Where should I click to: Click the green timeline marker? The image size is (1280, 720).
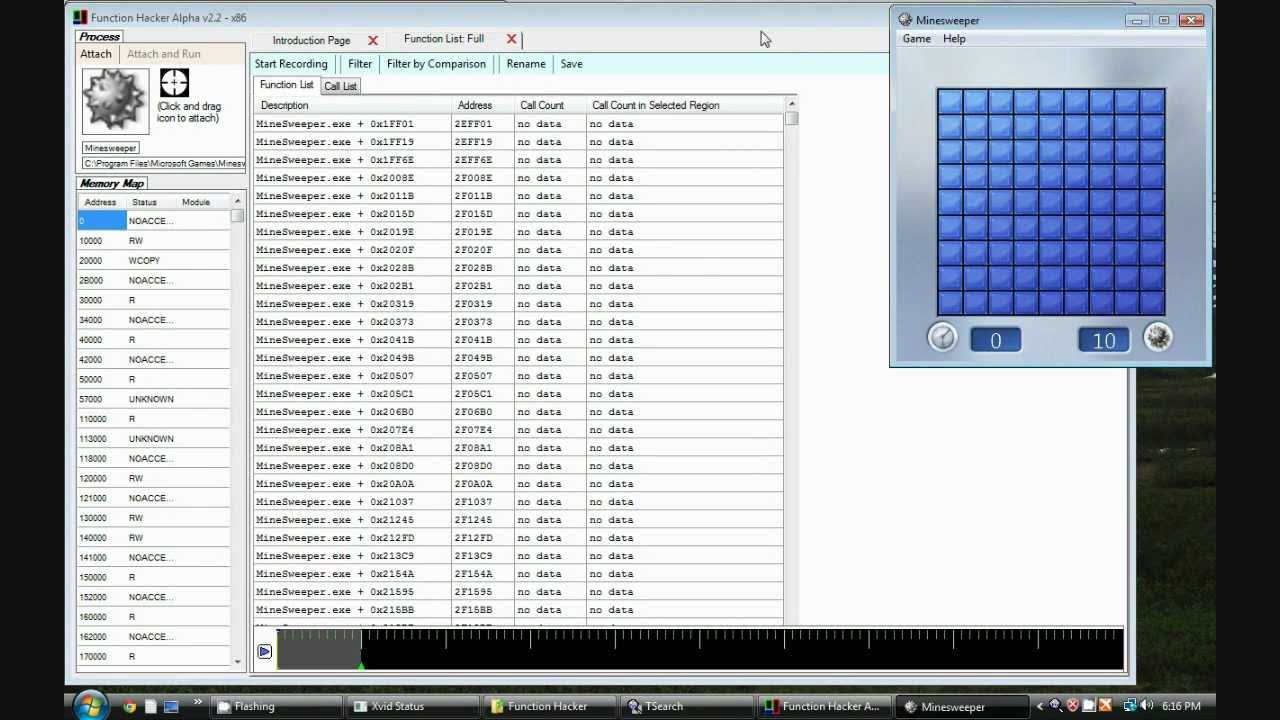pos(360,664)
